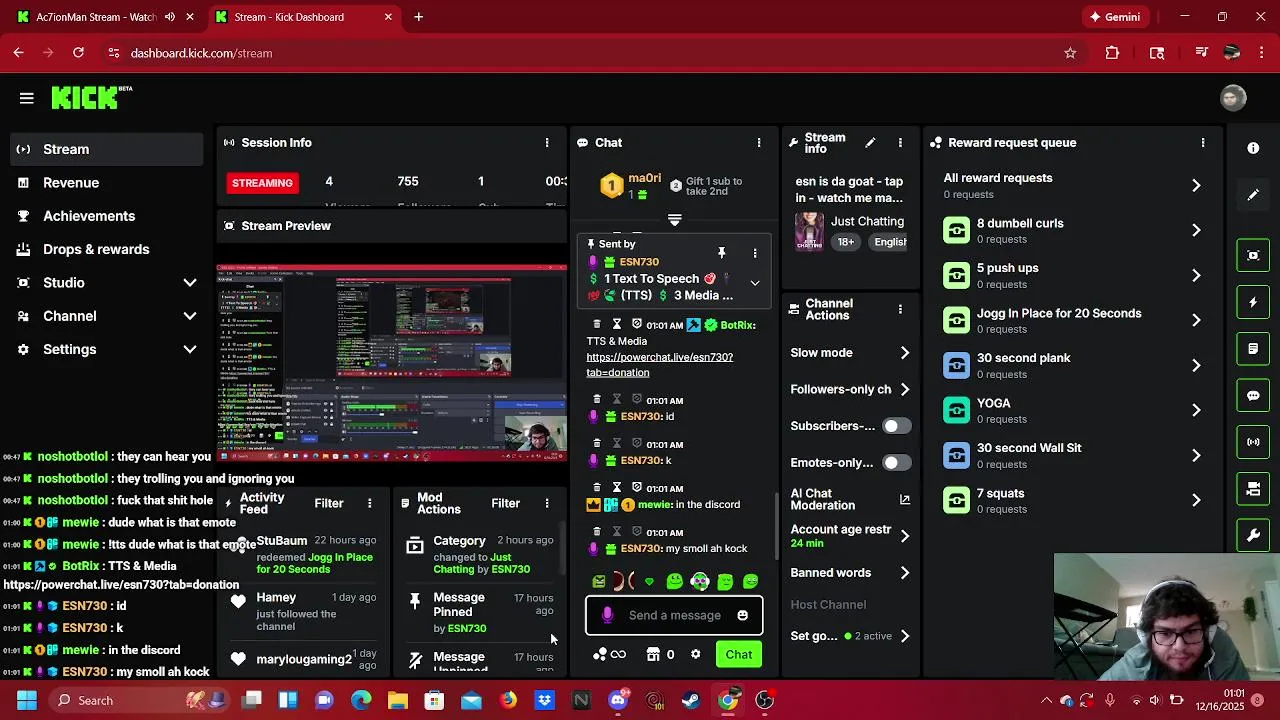
Task: Expand the pinned message chevron
Action: 755,283
